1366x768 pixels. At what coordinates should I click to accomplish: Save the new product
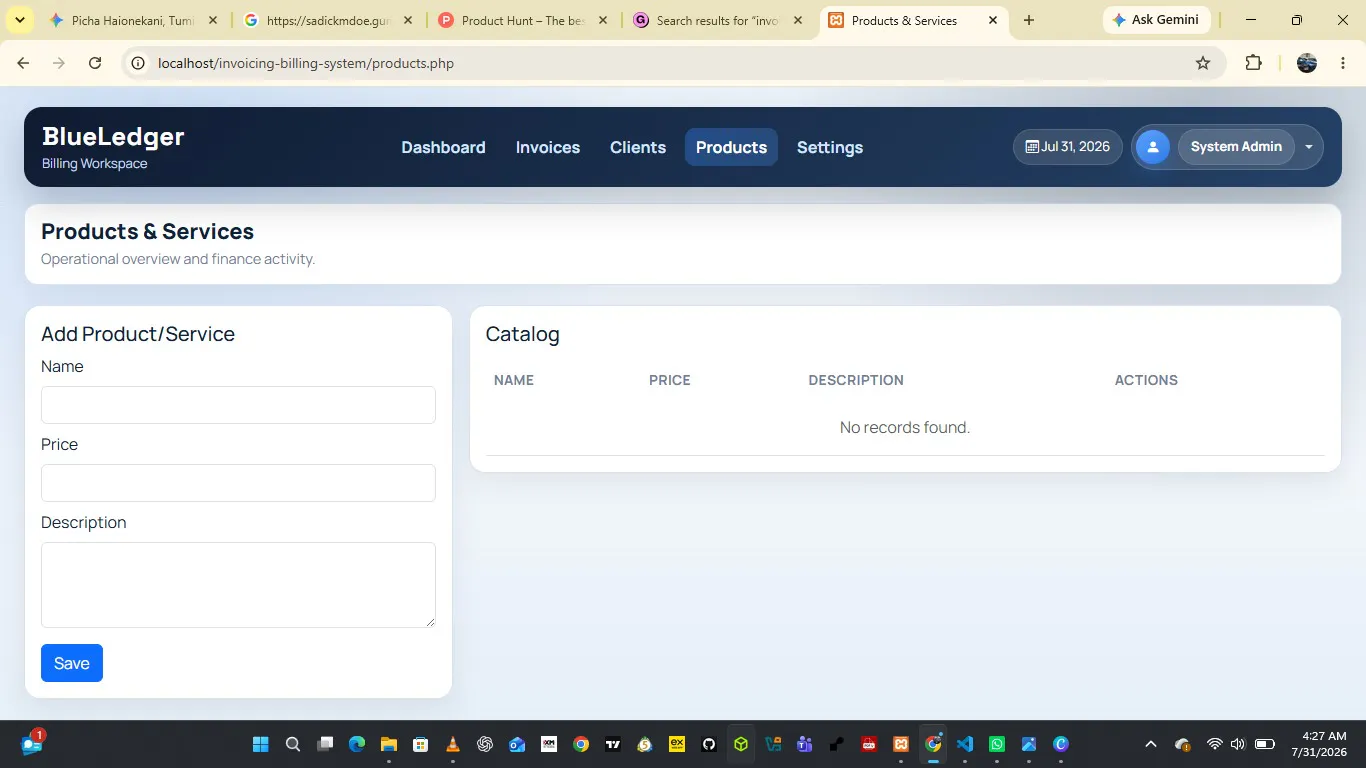[x=72, y=663]
